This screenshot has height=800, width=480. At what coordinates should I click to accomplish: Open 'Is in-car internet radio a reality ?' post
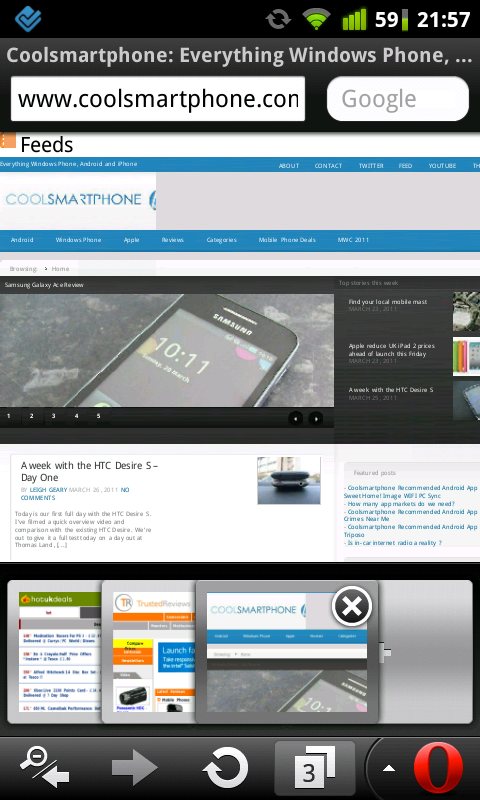tap(393, 543)
